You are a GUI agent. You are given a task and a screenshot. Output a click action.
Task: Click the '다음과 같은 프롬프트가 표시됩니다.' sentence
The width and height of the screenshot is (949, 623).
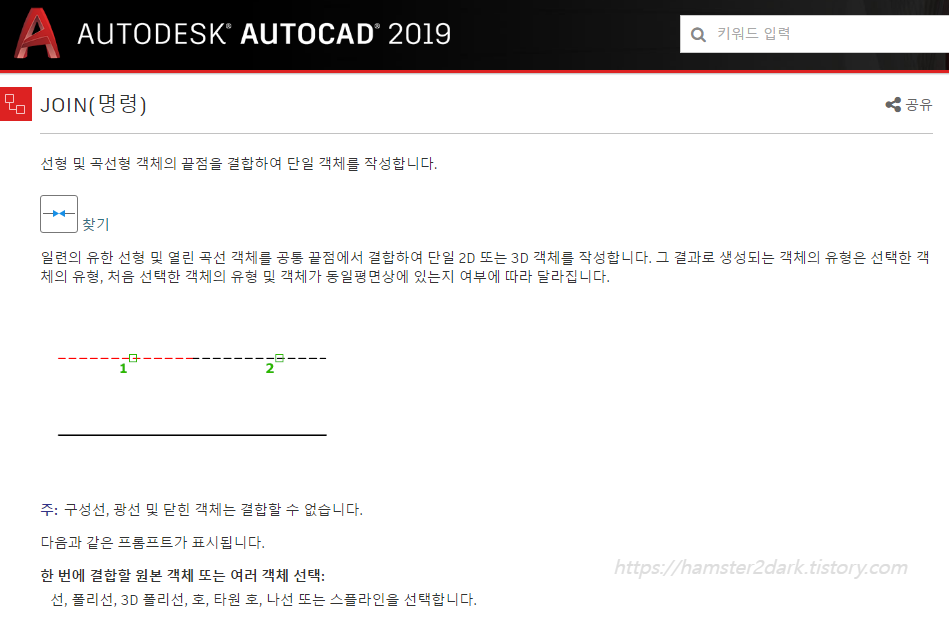[153, 542]
